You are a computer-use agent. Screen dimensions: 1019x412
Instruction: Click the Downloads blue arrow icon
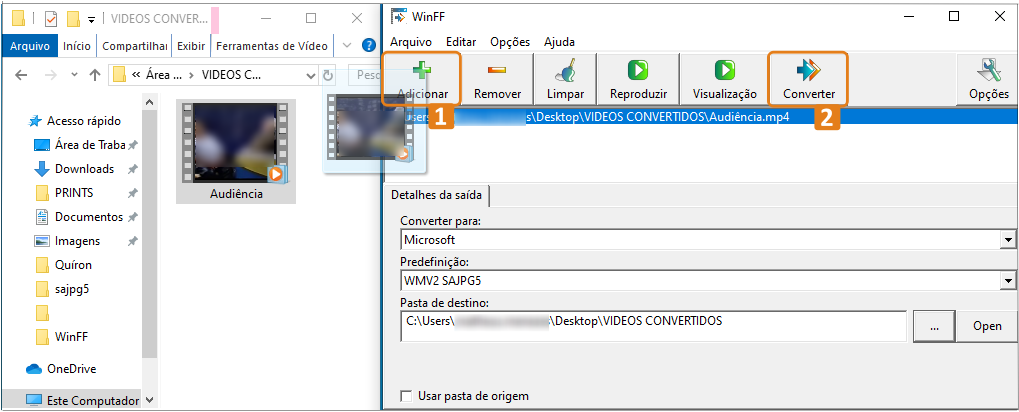tap(42, 170)
